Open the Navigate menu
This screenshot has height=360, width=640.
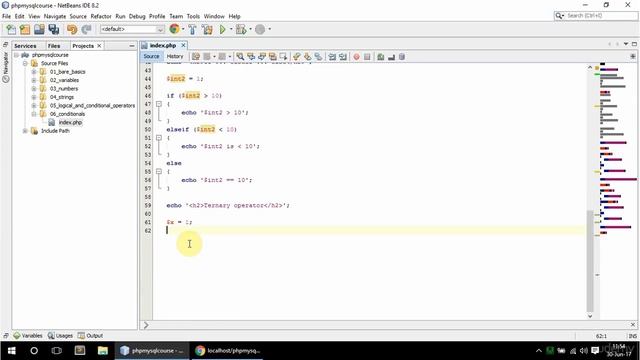55,16
